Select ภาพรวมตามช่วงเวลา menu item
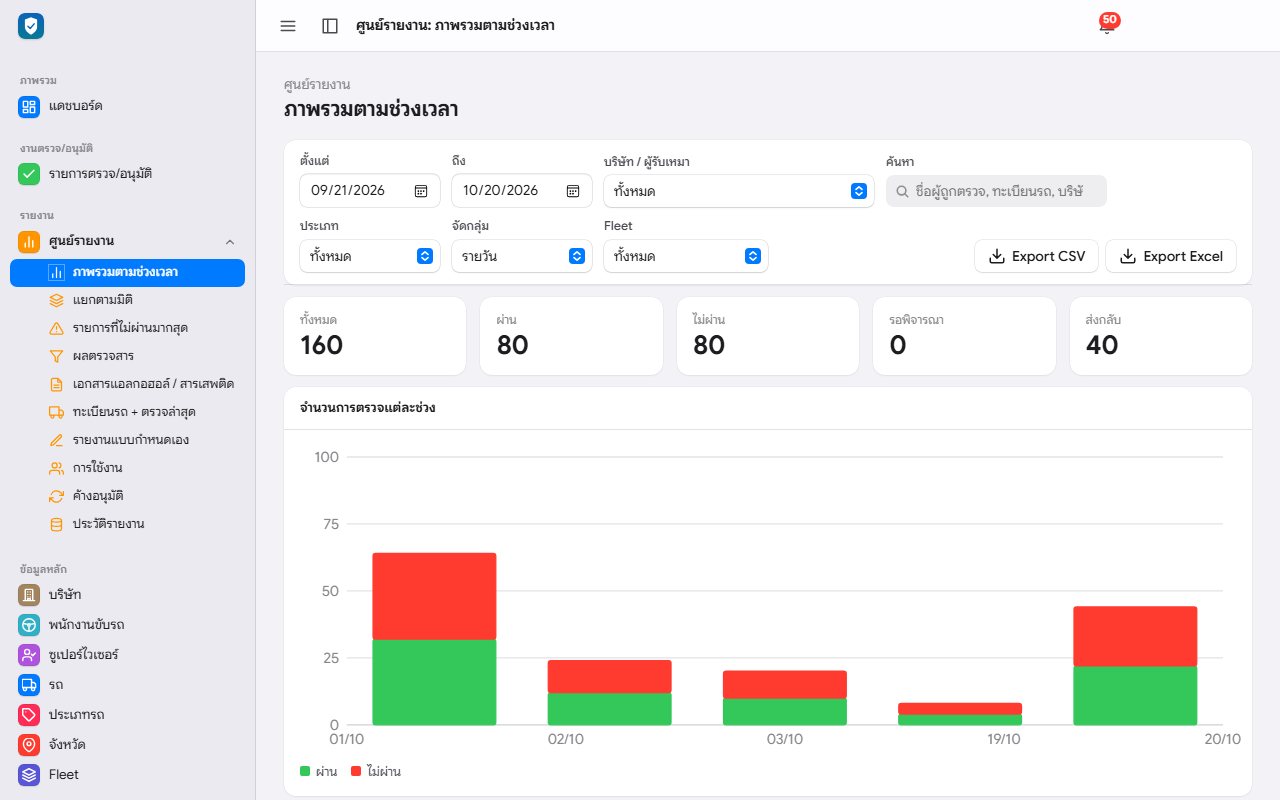 (x=127, y=272)
